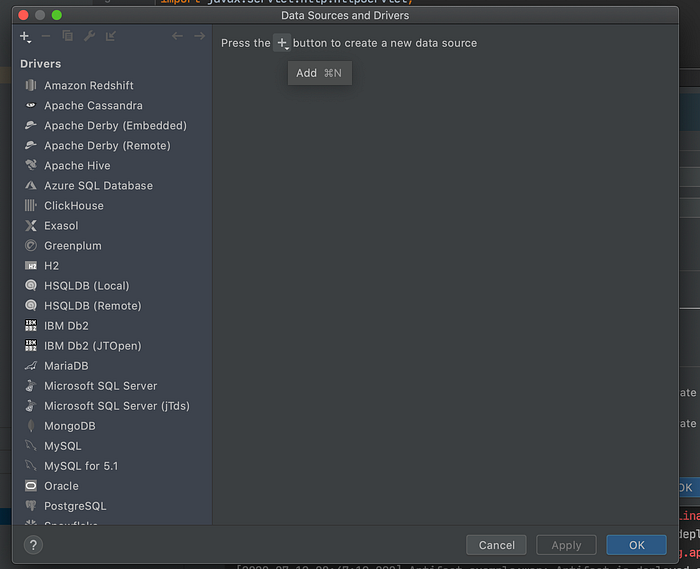Select IBM Db2 driver label

66,326
